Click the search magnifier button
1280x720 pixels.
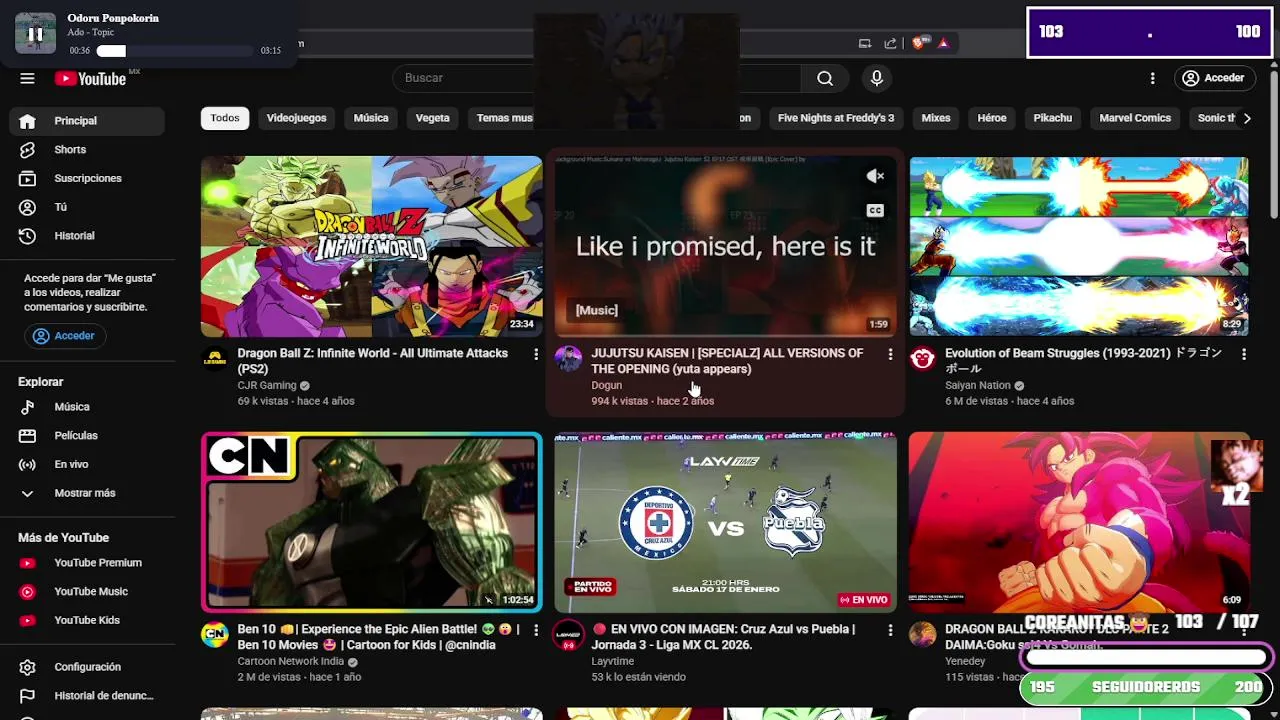click(x=824, y=78)
